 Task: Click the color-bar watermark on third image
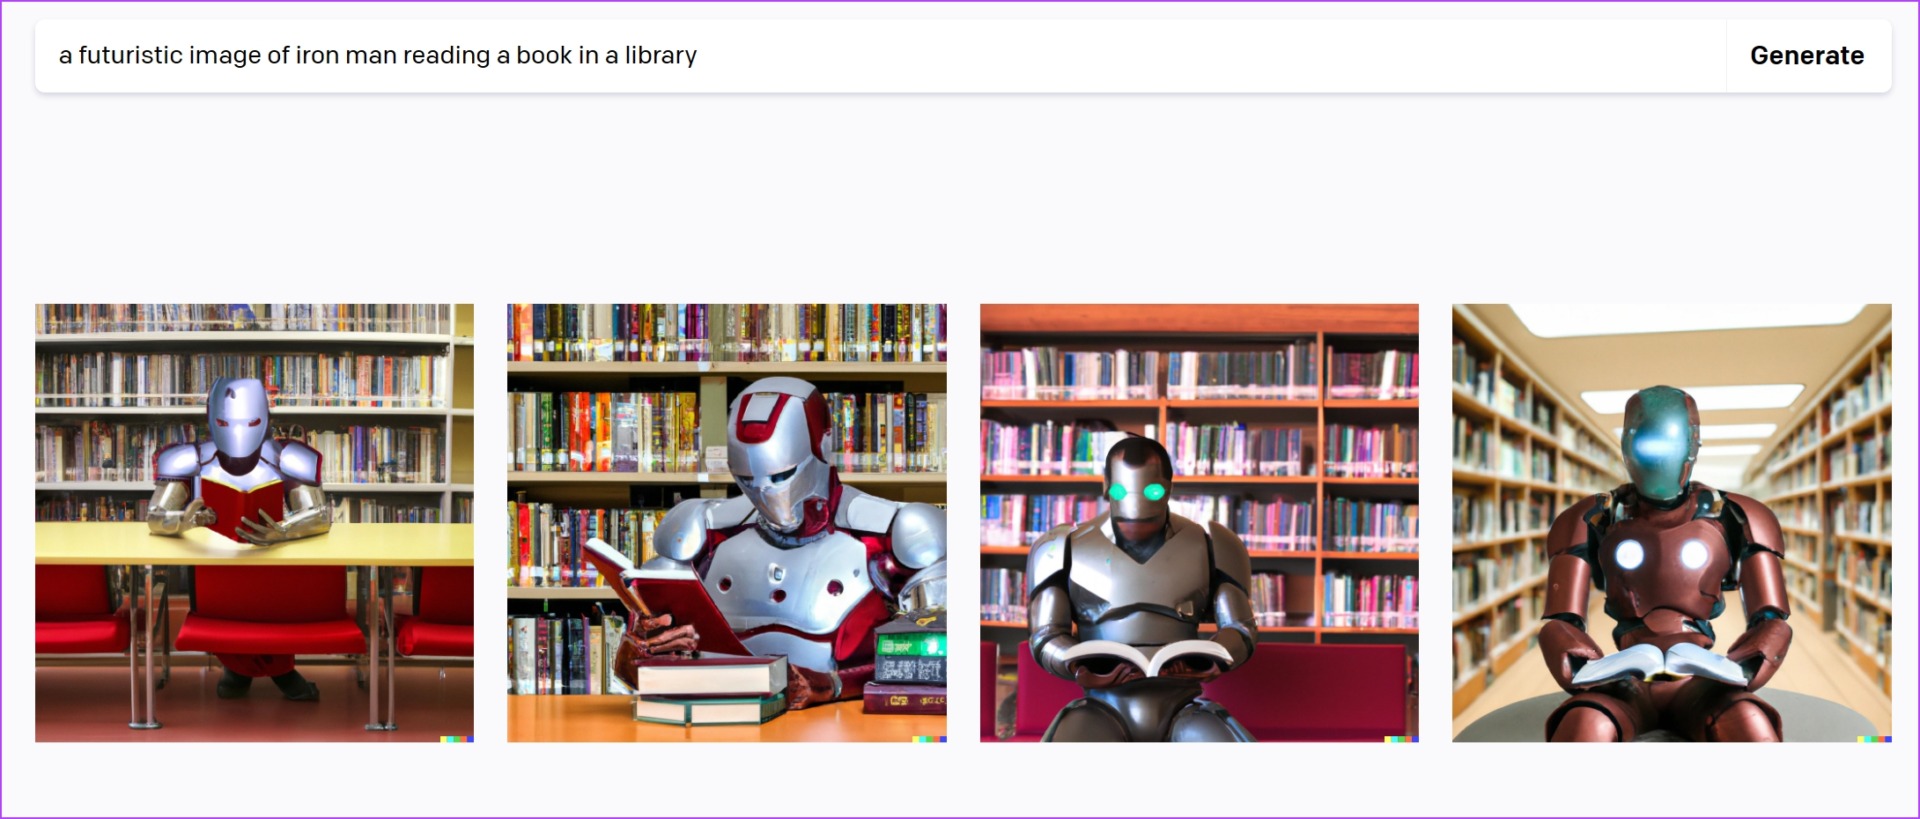point(1402,739)
